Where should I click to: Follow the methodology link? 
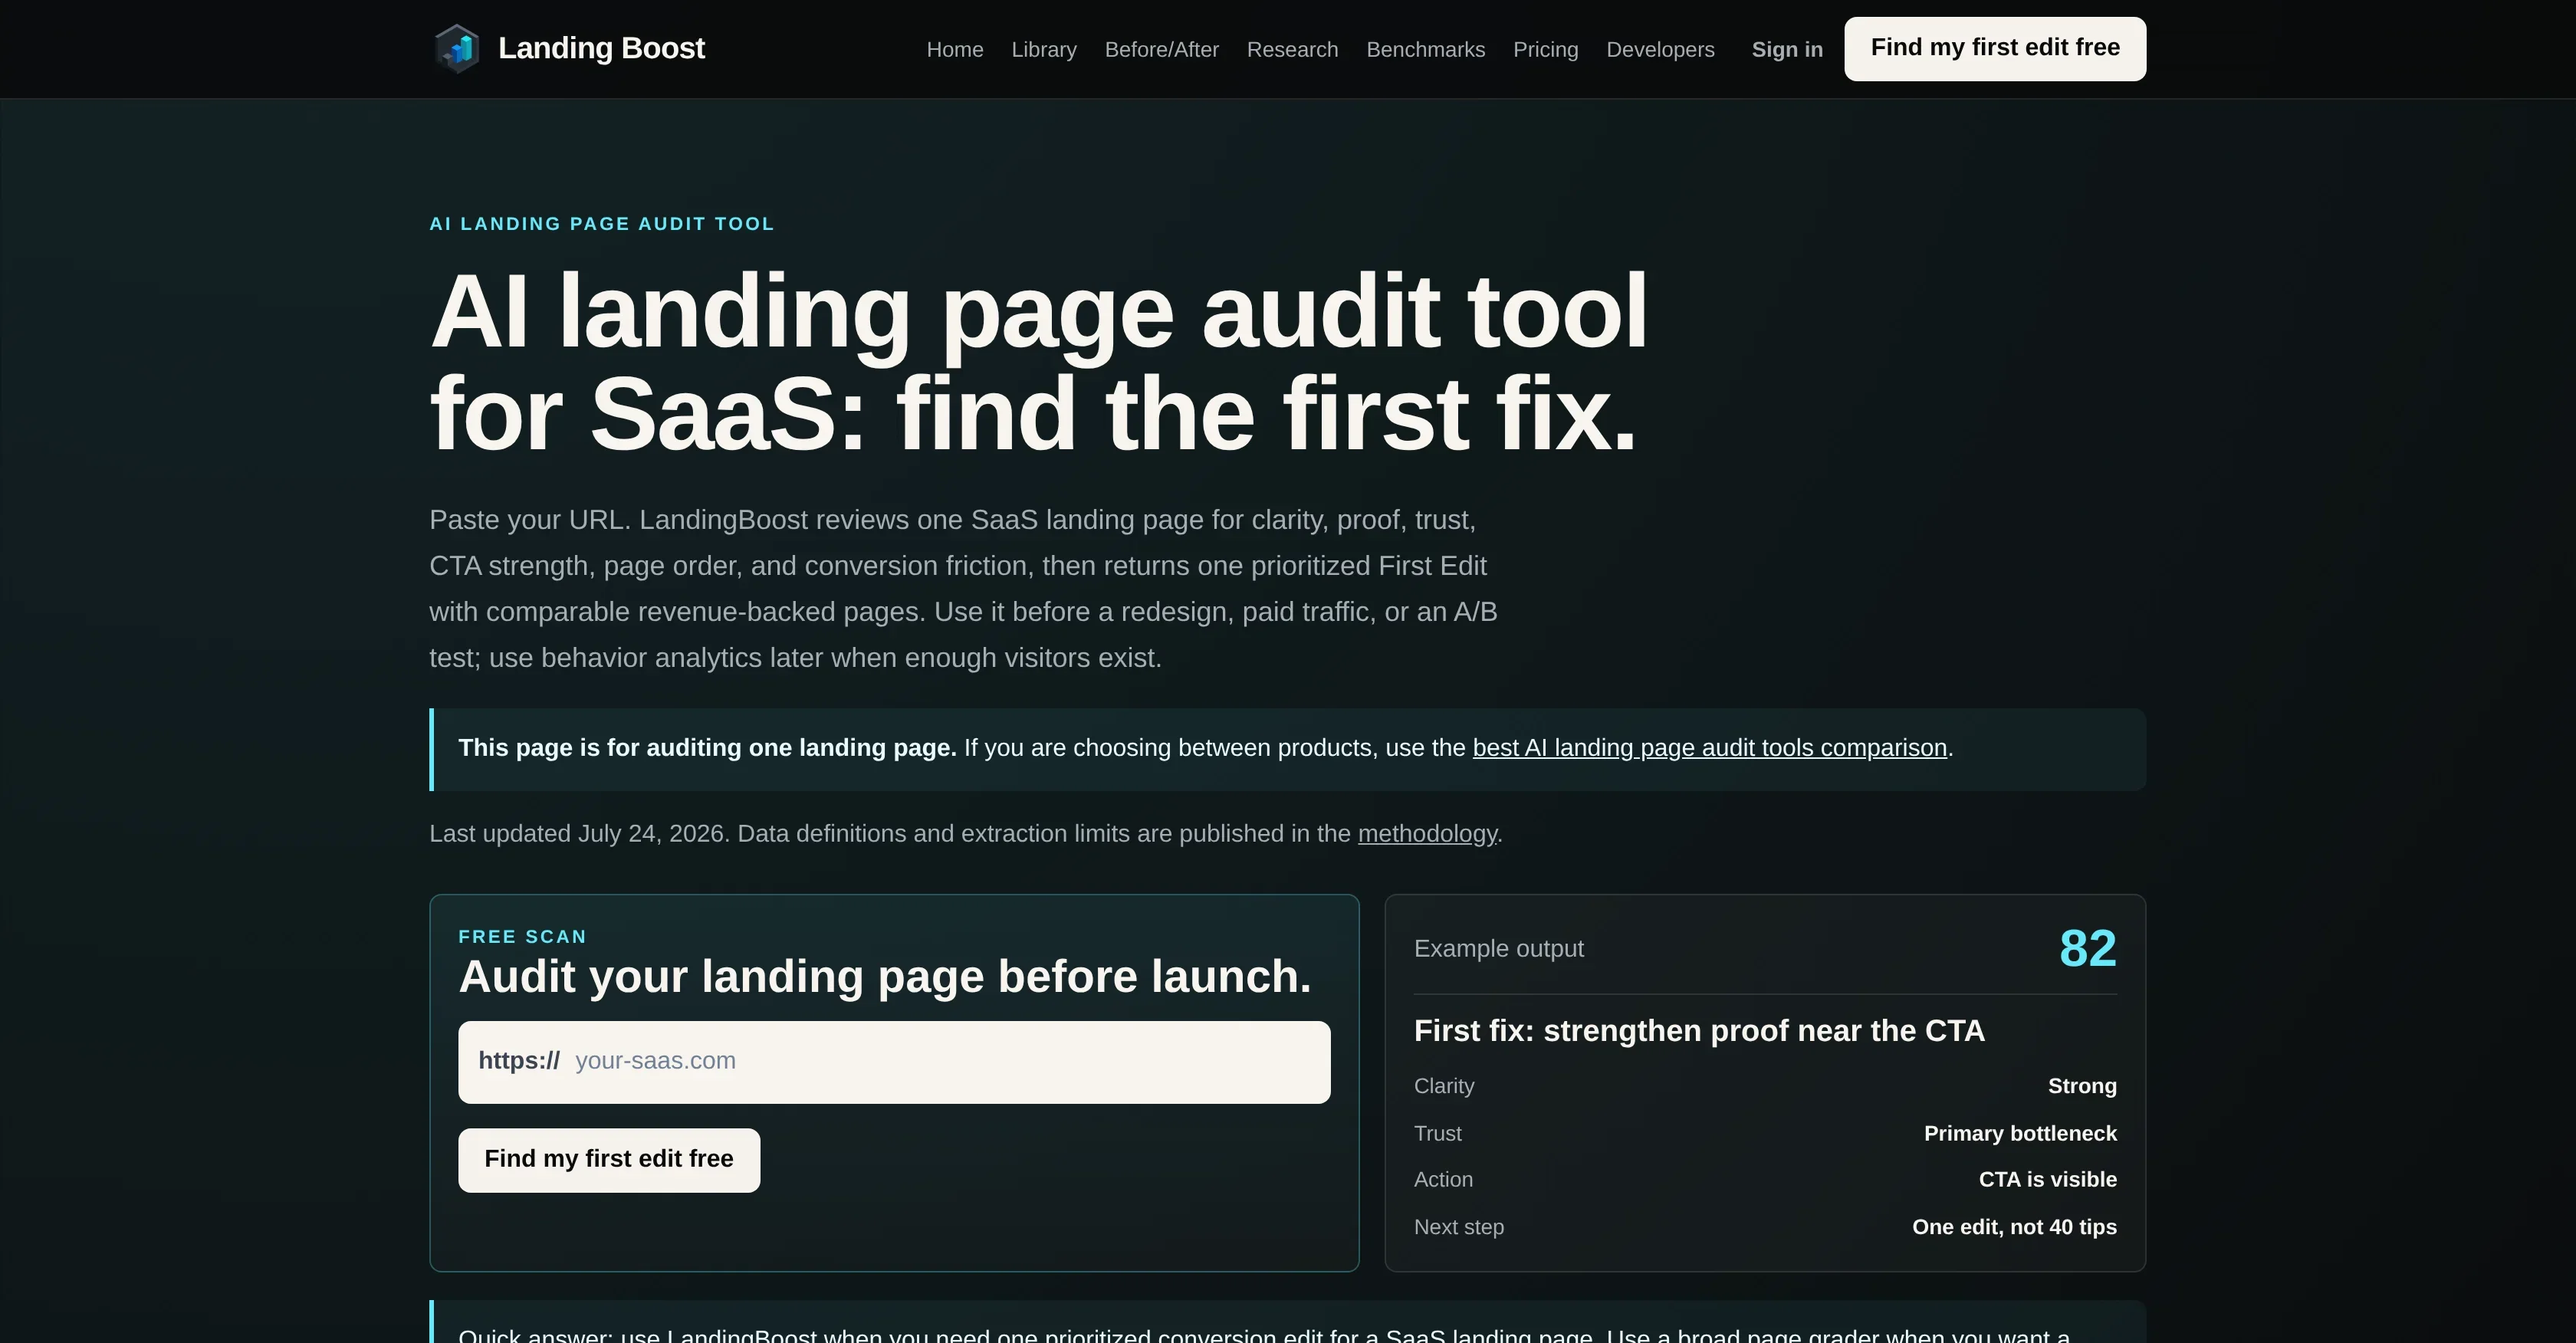[1427, 834]
